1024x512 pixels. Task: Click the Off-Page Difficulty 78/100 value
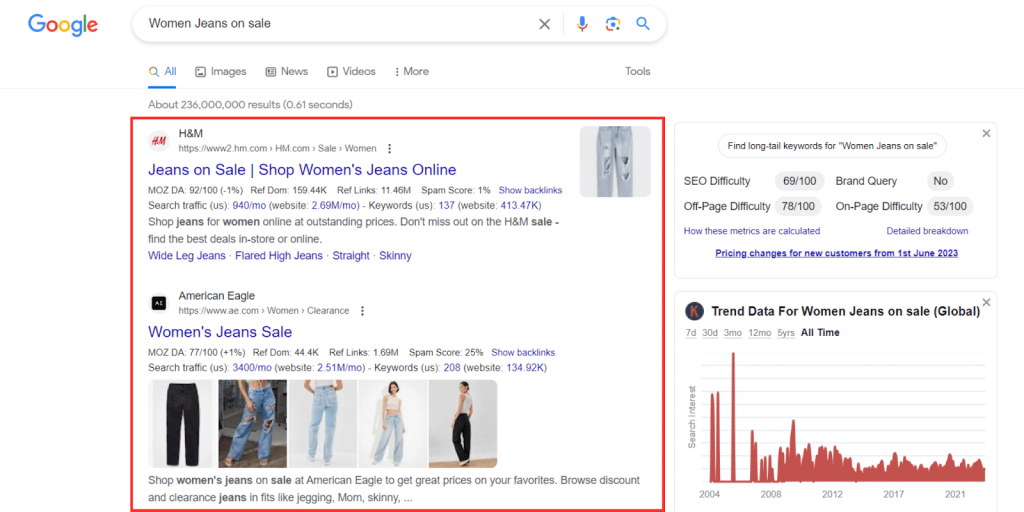[x=799, y=206]
